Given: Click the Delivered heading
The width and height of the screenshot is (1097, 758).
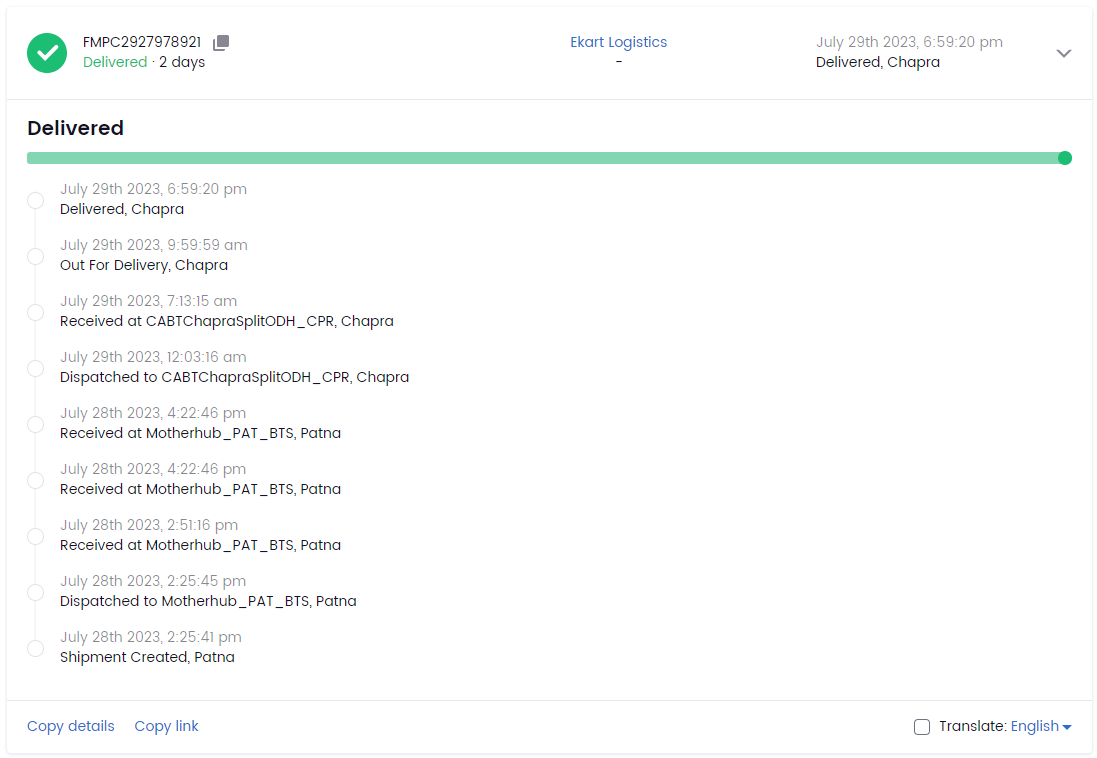Looking at the screenshot, I should [x=76, y=128].
